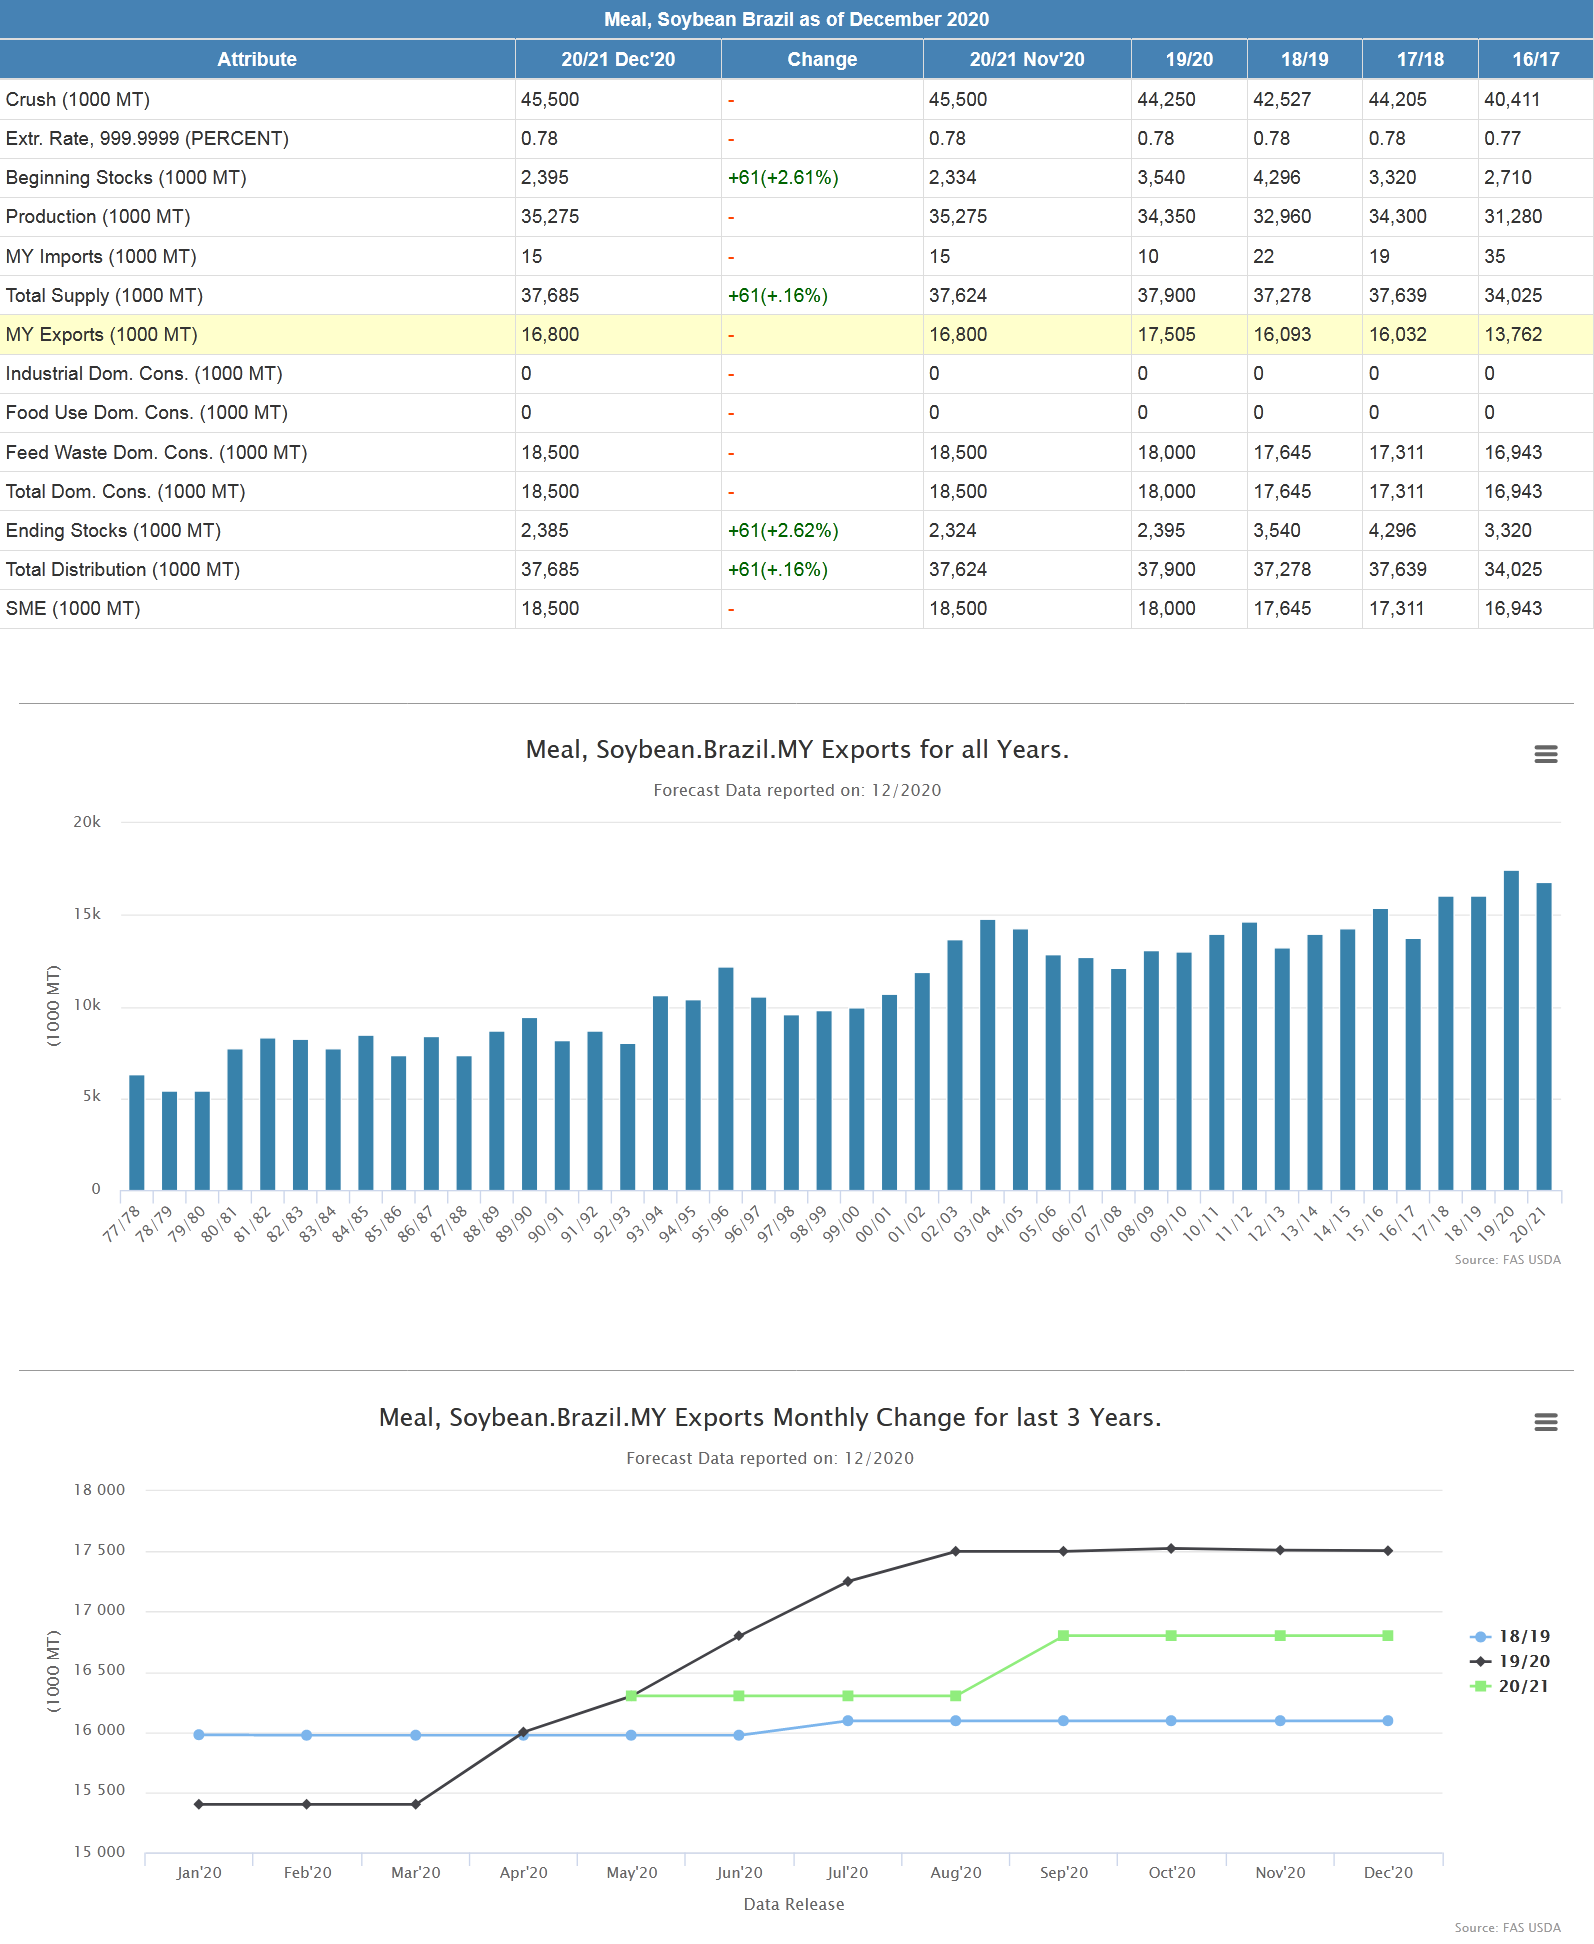The image size is (1594, 1944).
Task: Click the 20/21 bar in exports chart
Action: click(1544, 1036)
